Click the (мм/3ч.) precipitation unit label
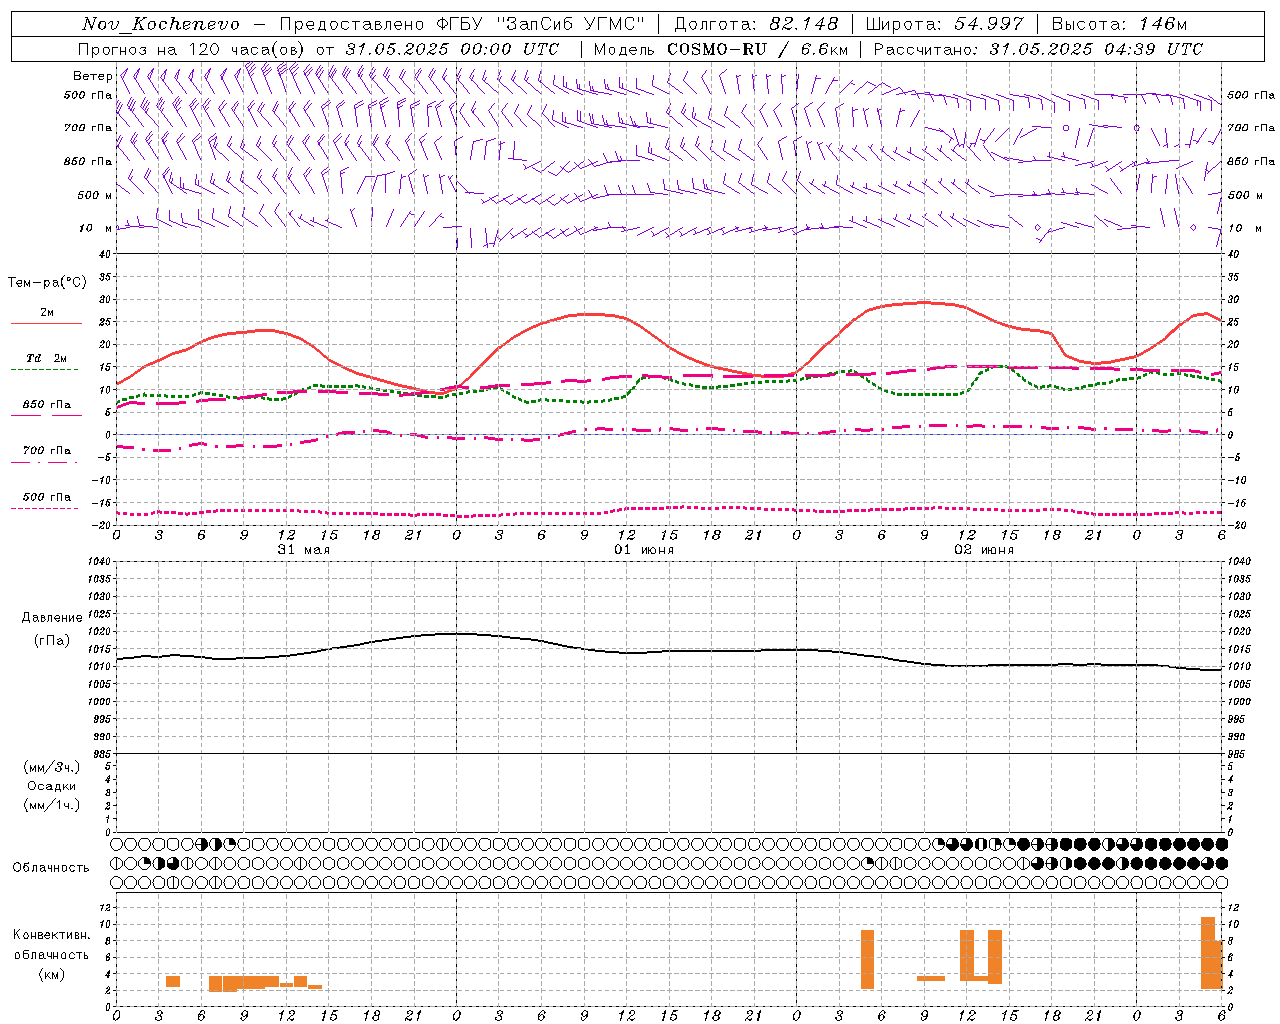1280x1024 pixels. tap(52, 767)
